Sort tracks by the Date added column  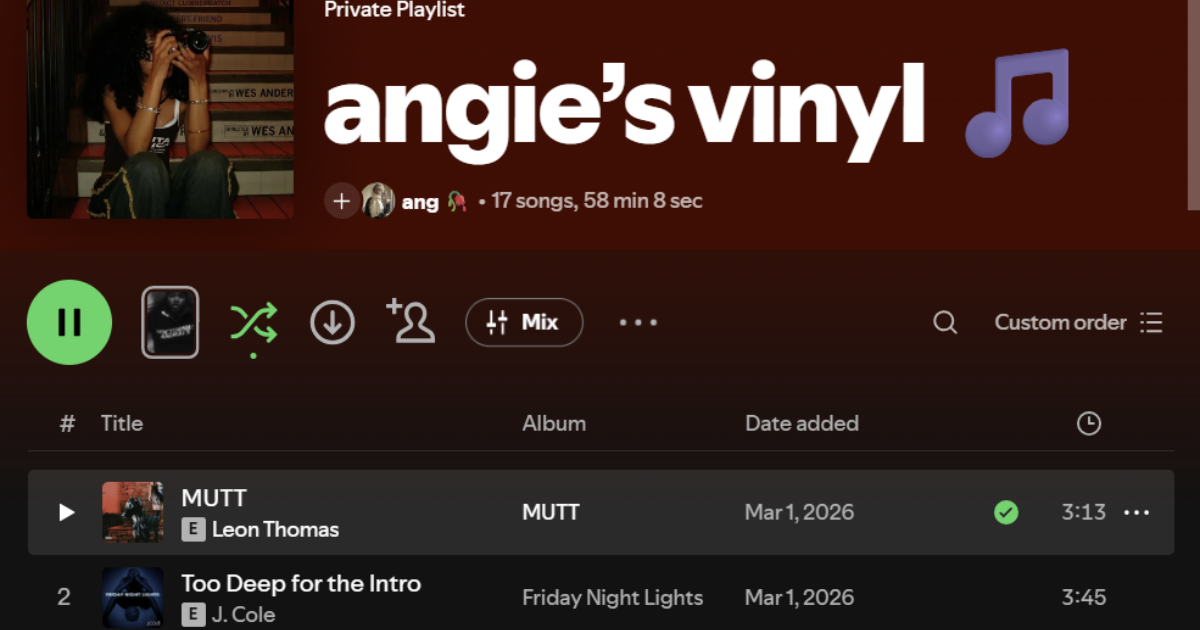801,423
